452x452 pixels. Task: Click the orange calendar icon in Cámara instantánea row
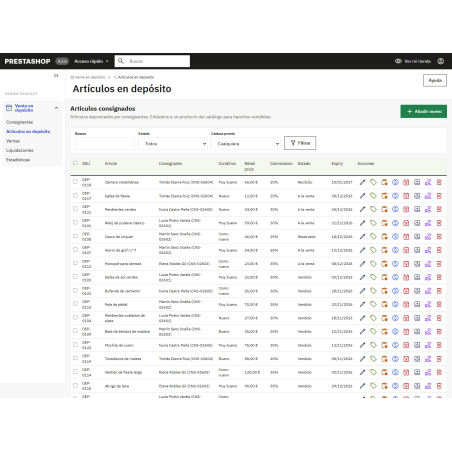[x=384, y=182]
